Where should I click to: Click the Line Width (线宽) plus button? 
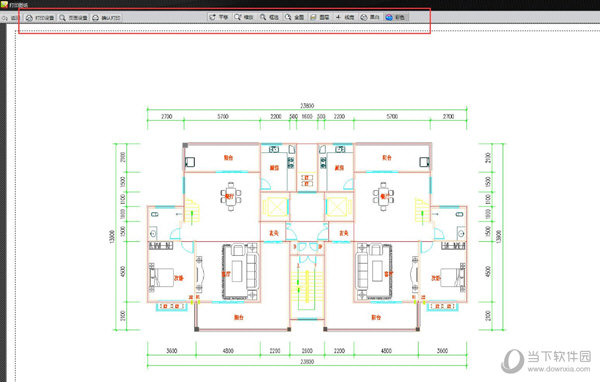tap(345, 17)
